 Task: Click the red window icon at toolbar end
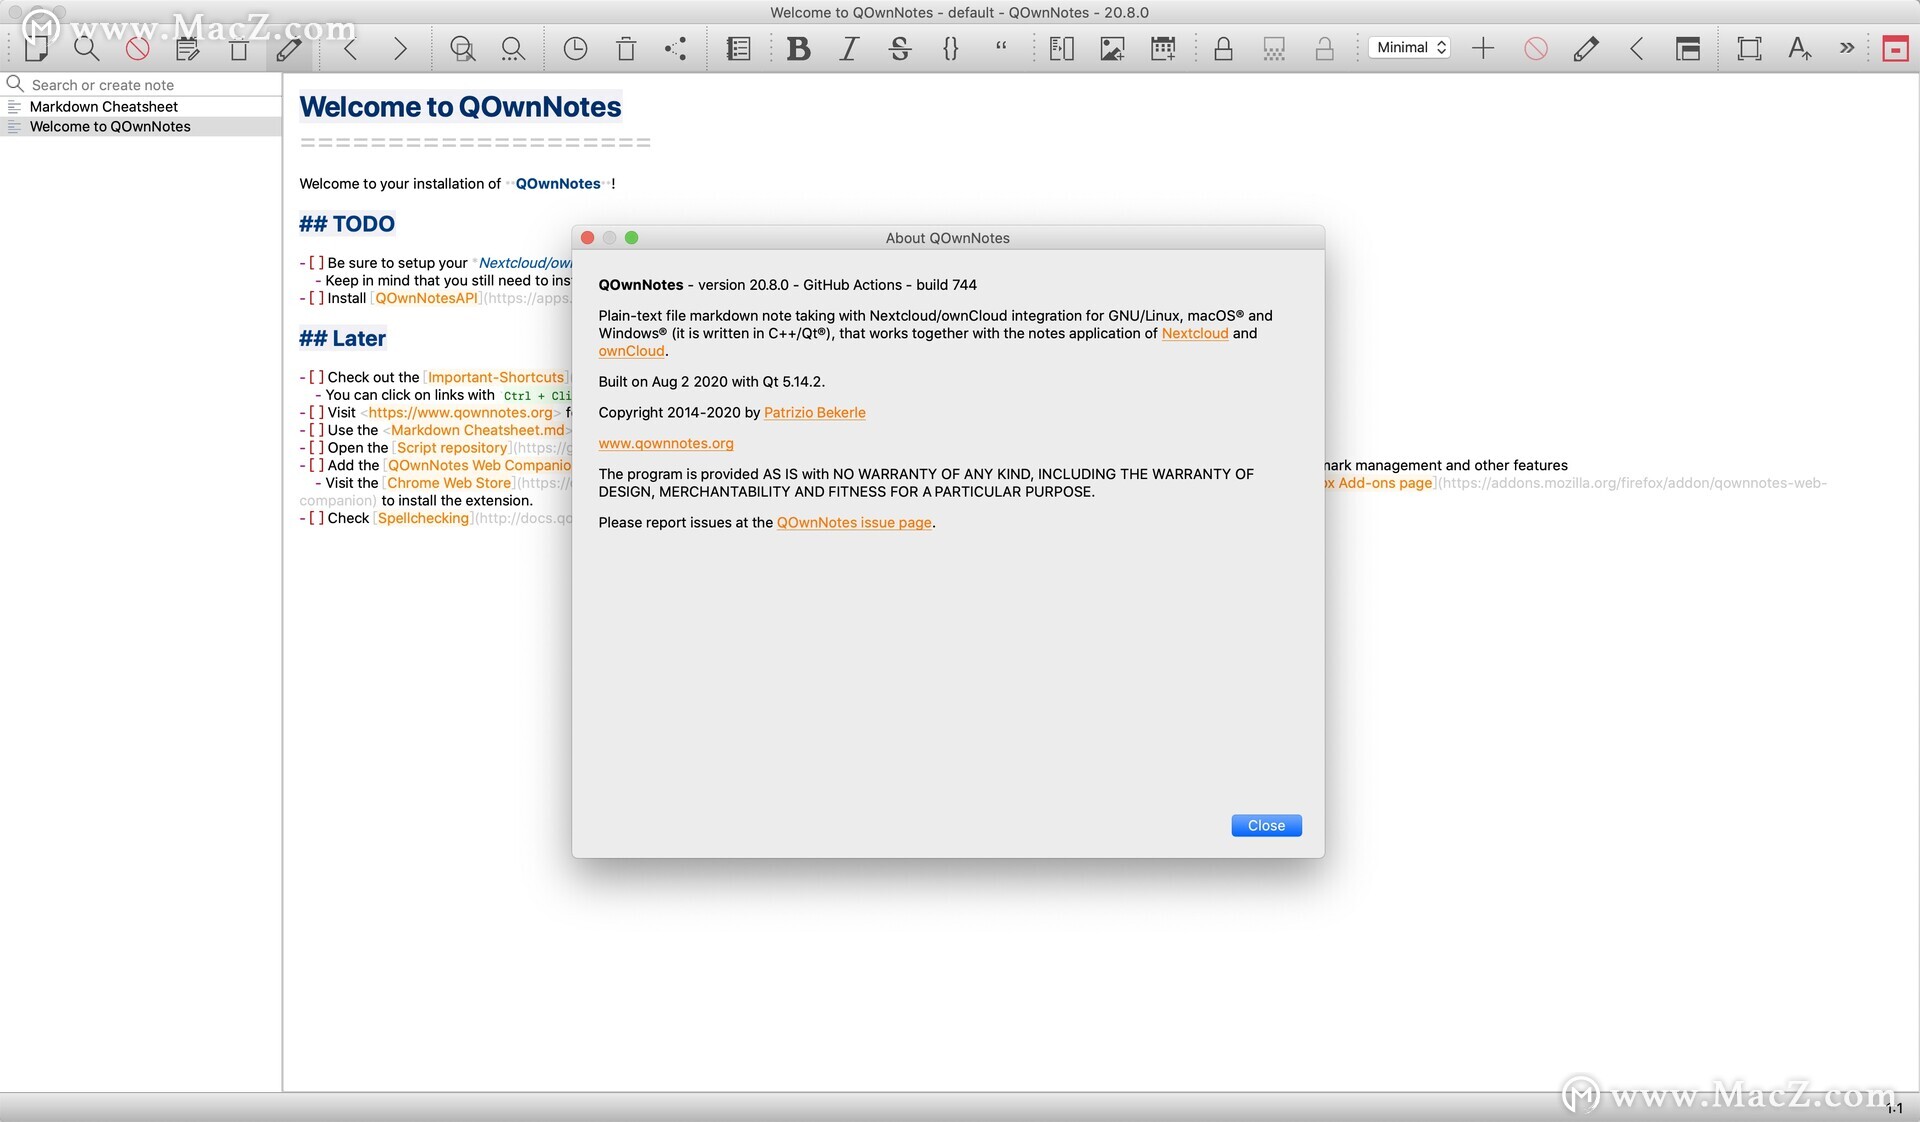1895,48
